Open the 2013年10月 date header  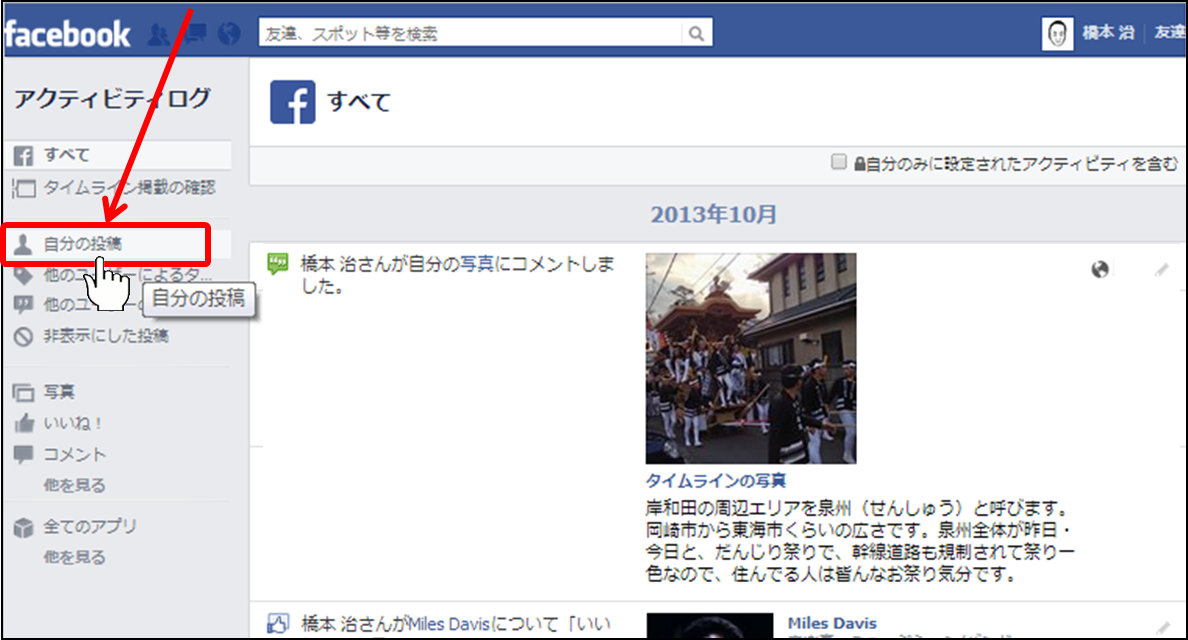(x=713, y=215)
